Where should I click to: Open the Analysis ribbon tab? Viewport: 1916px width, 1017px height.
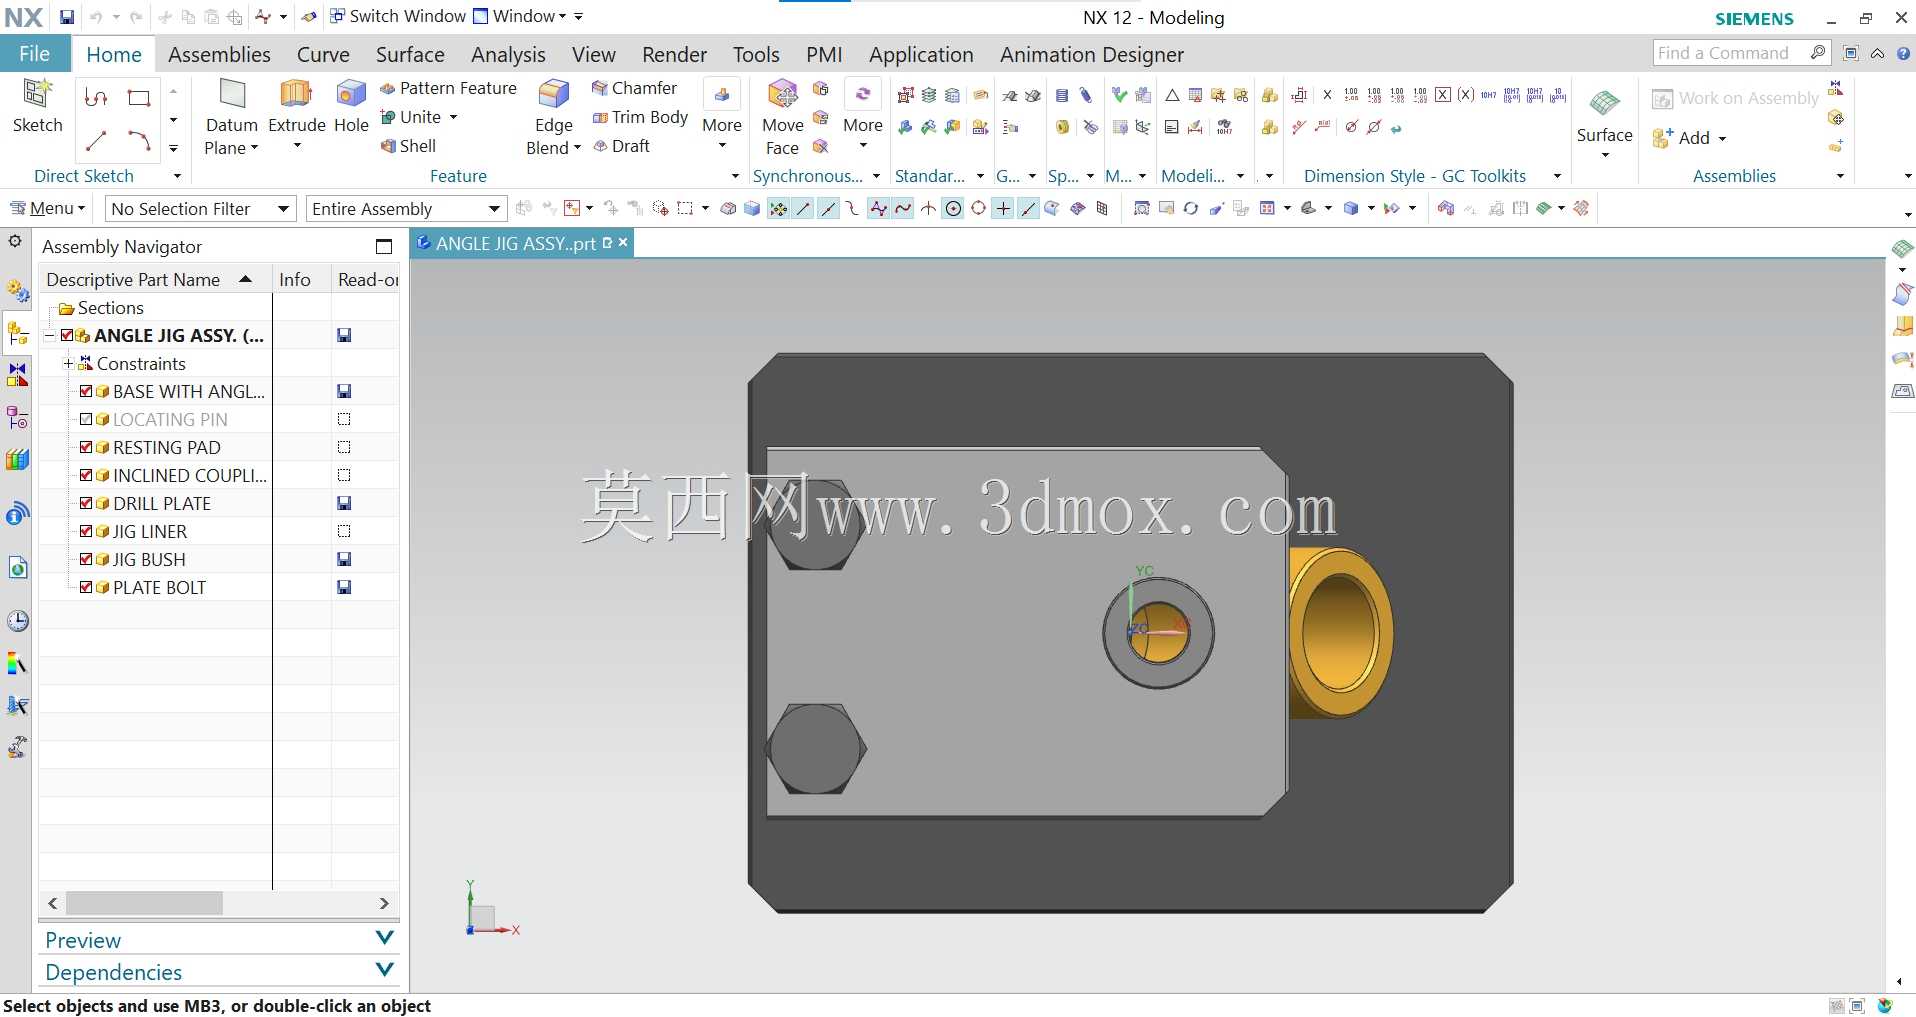coord(508,54)
